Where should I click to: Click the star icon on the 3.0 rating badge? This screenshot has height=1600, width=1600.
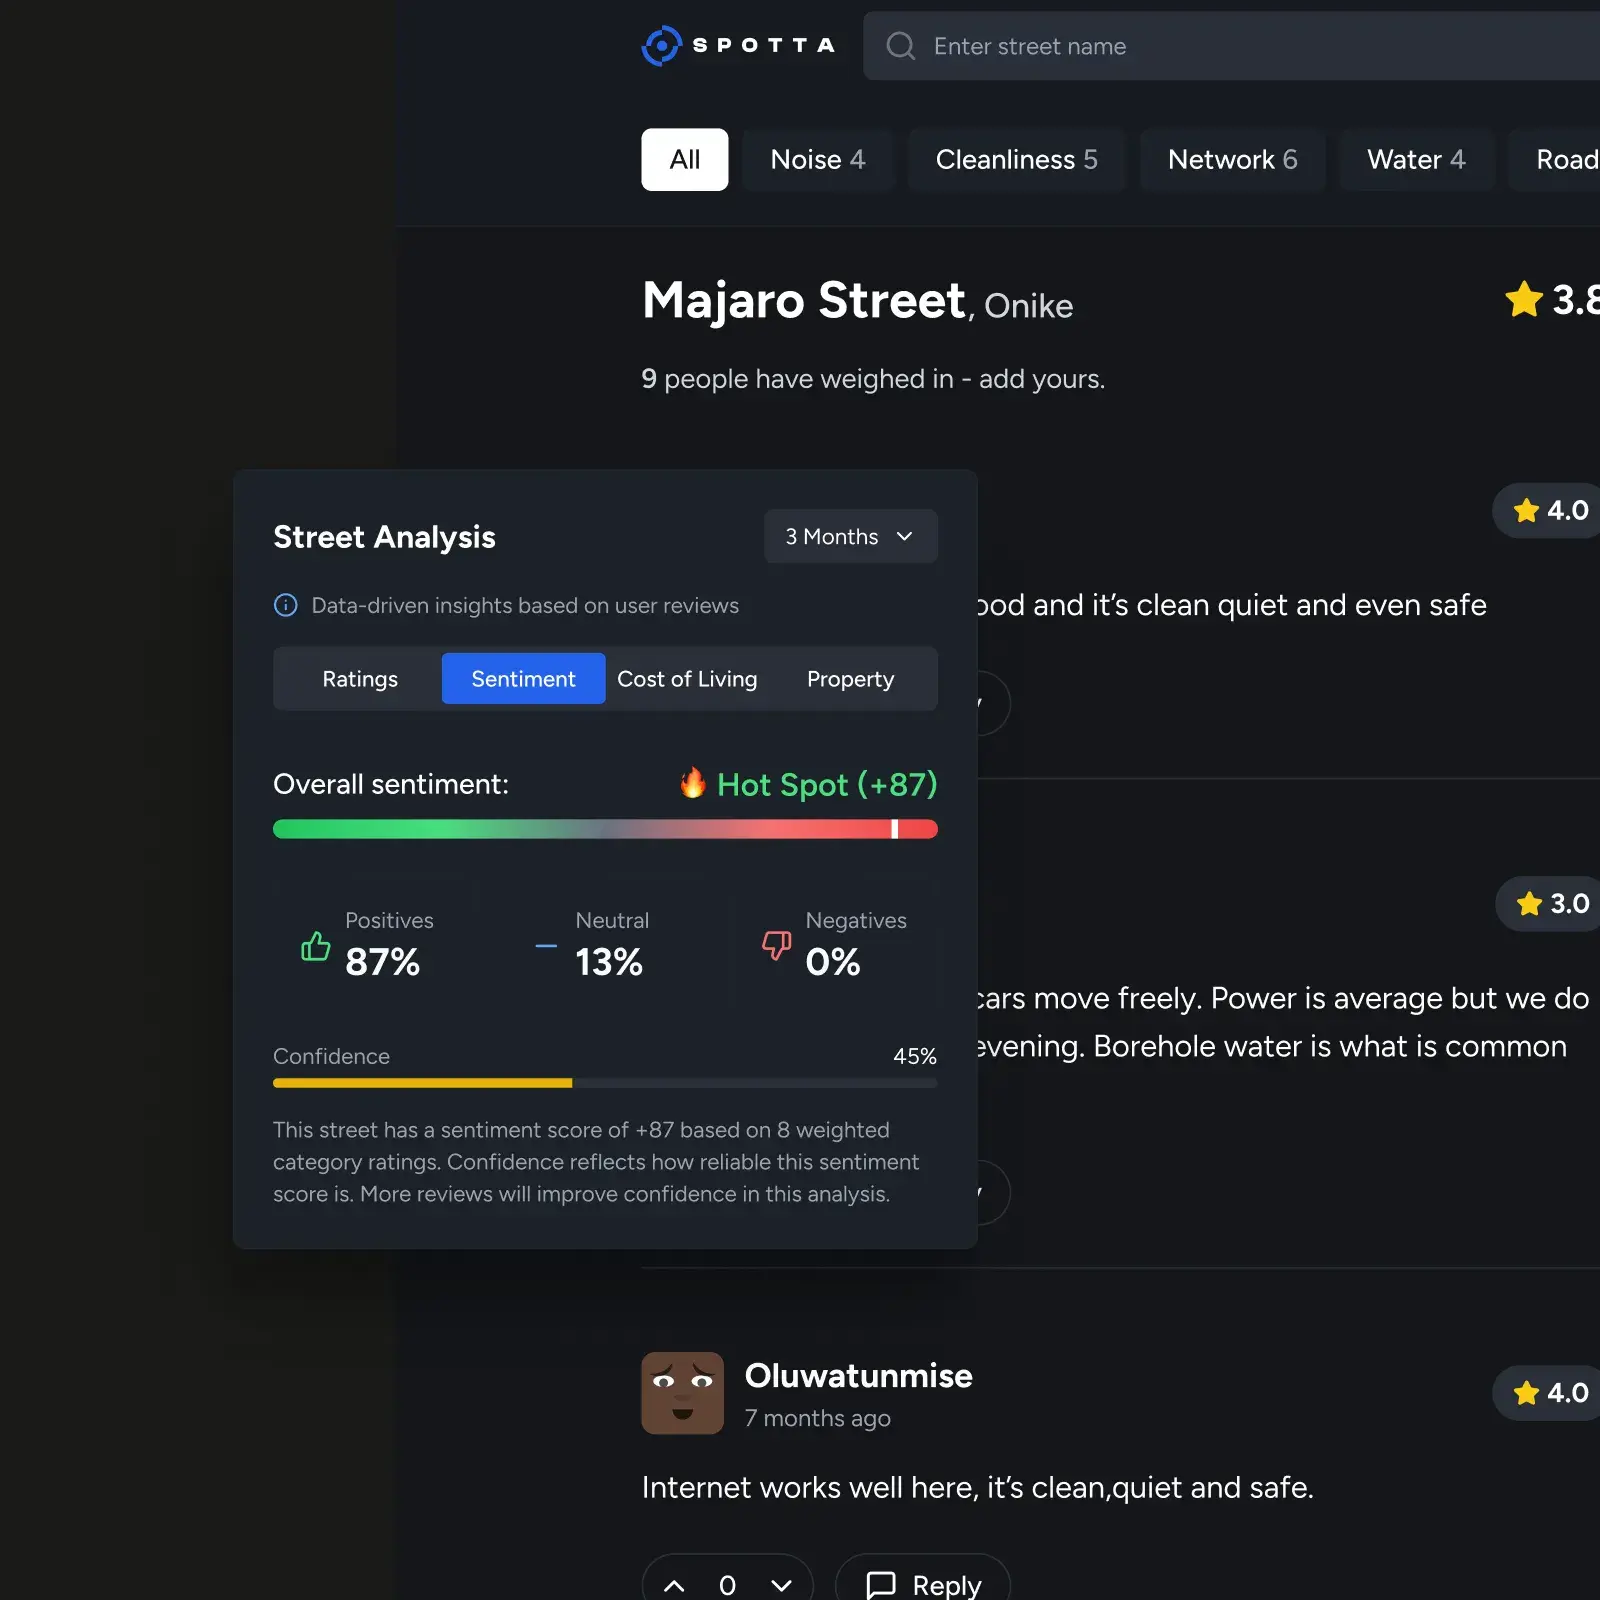tap(1528, 904)
